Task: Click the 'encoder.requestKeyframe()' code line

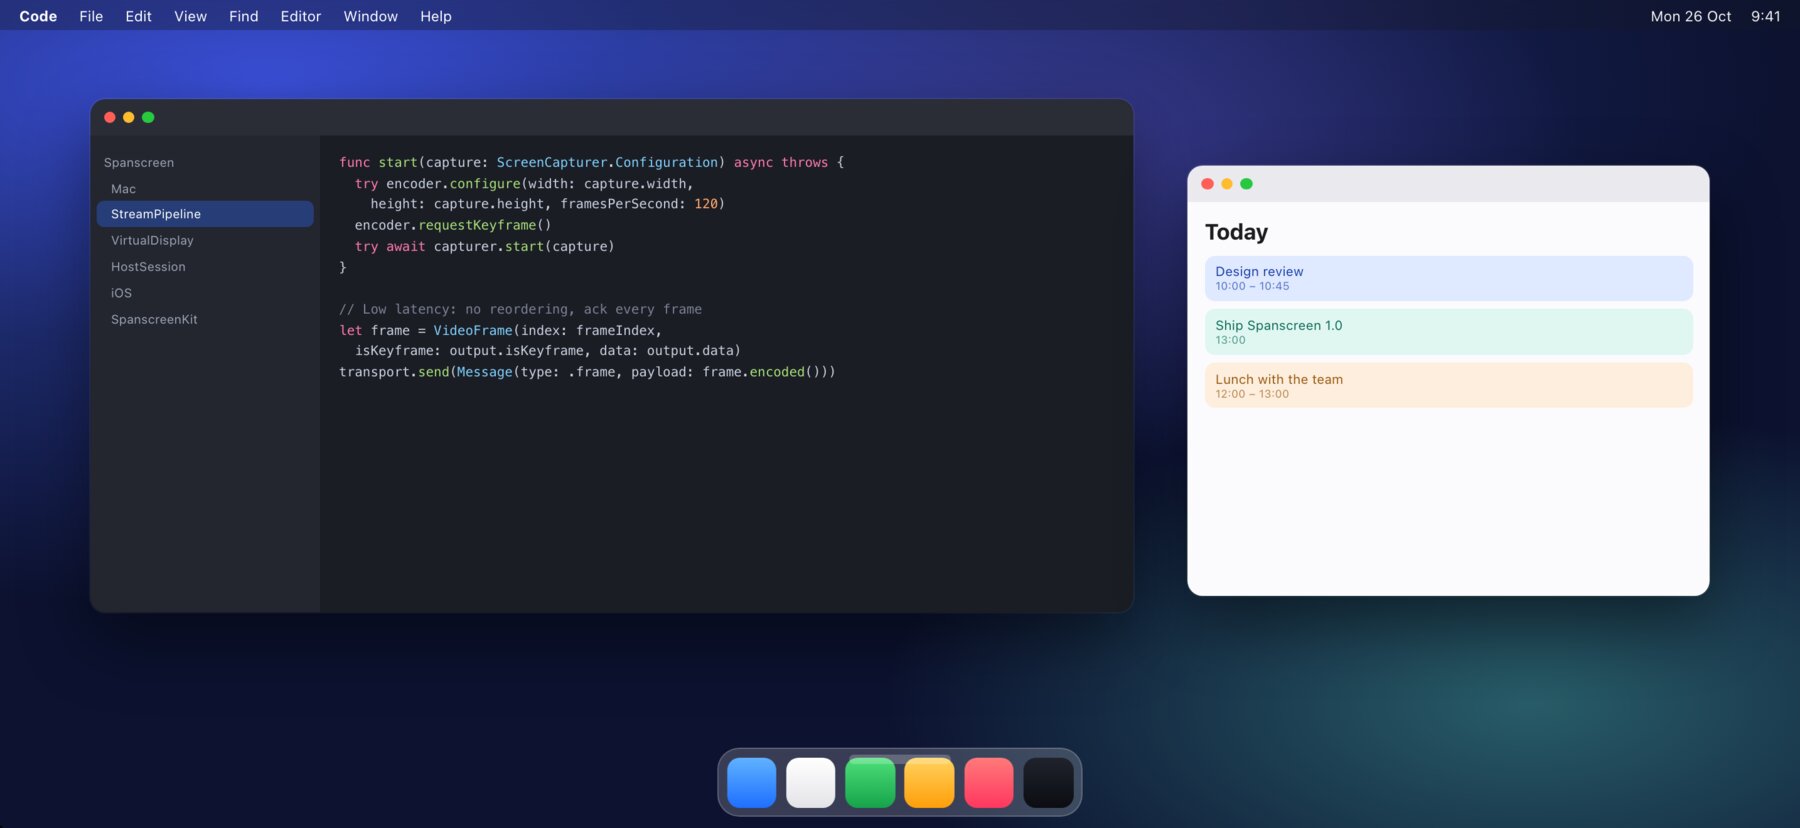Action: [x=453, y=225]
